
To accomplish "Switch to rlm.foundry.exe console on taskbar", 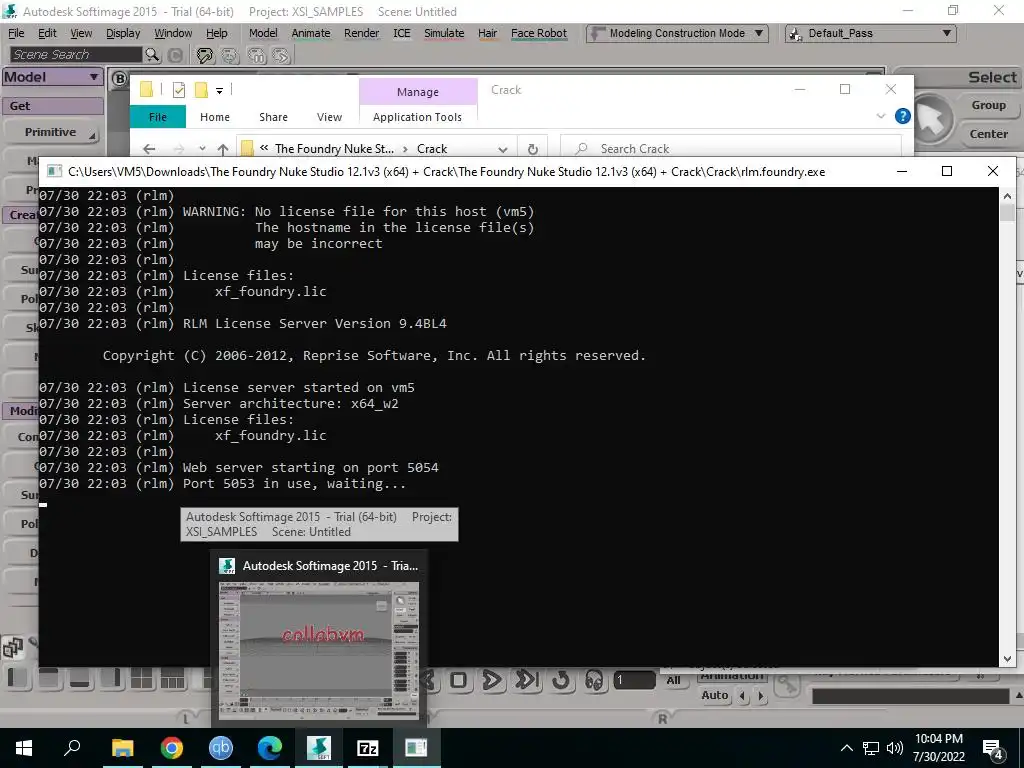I will click(x=416, y=748).
